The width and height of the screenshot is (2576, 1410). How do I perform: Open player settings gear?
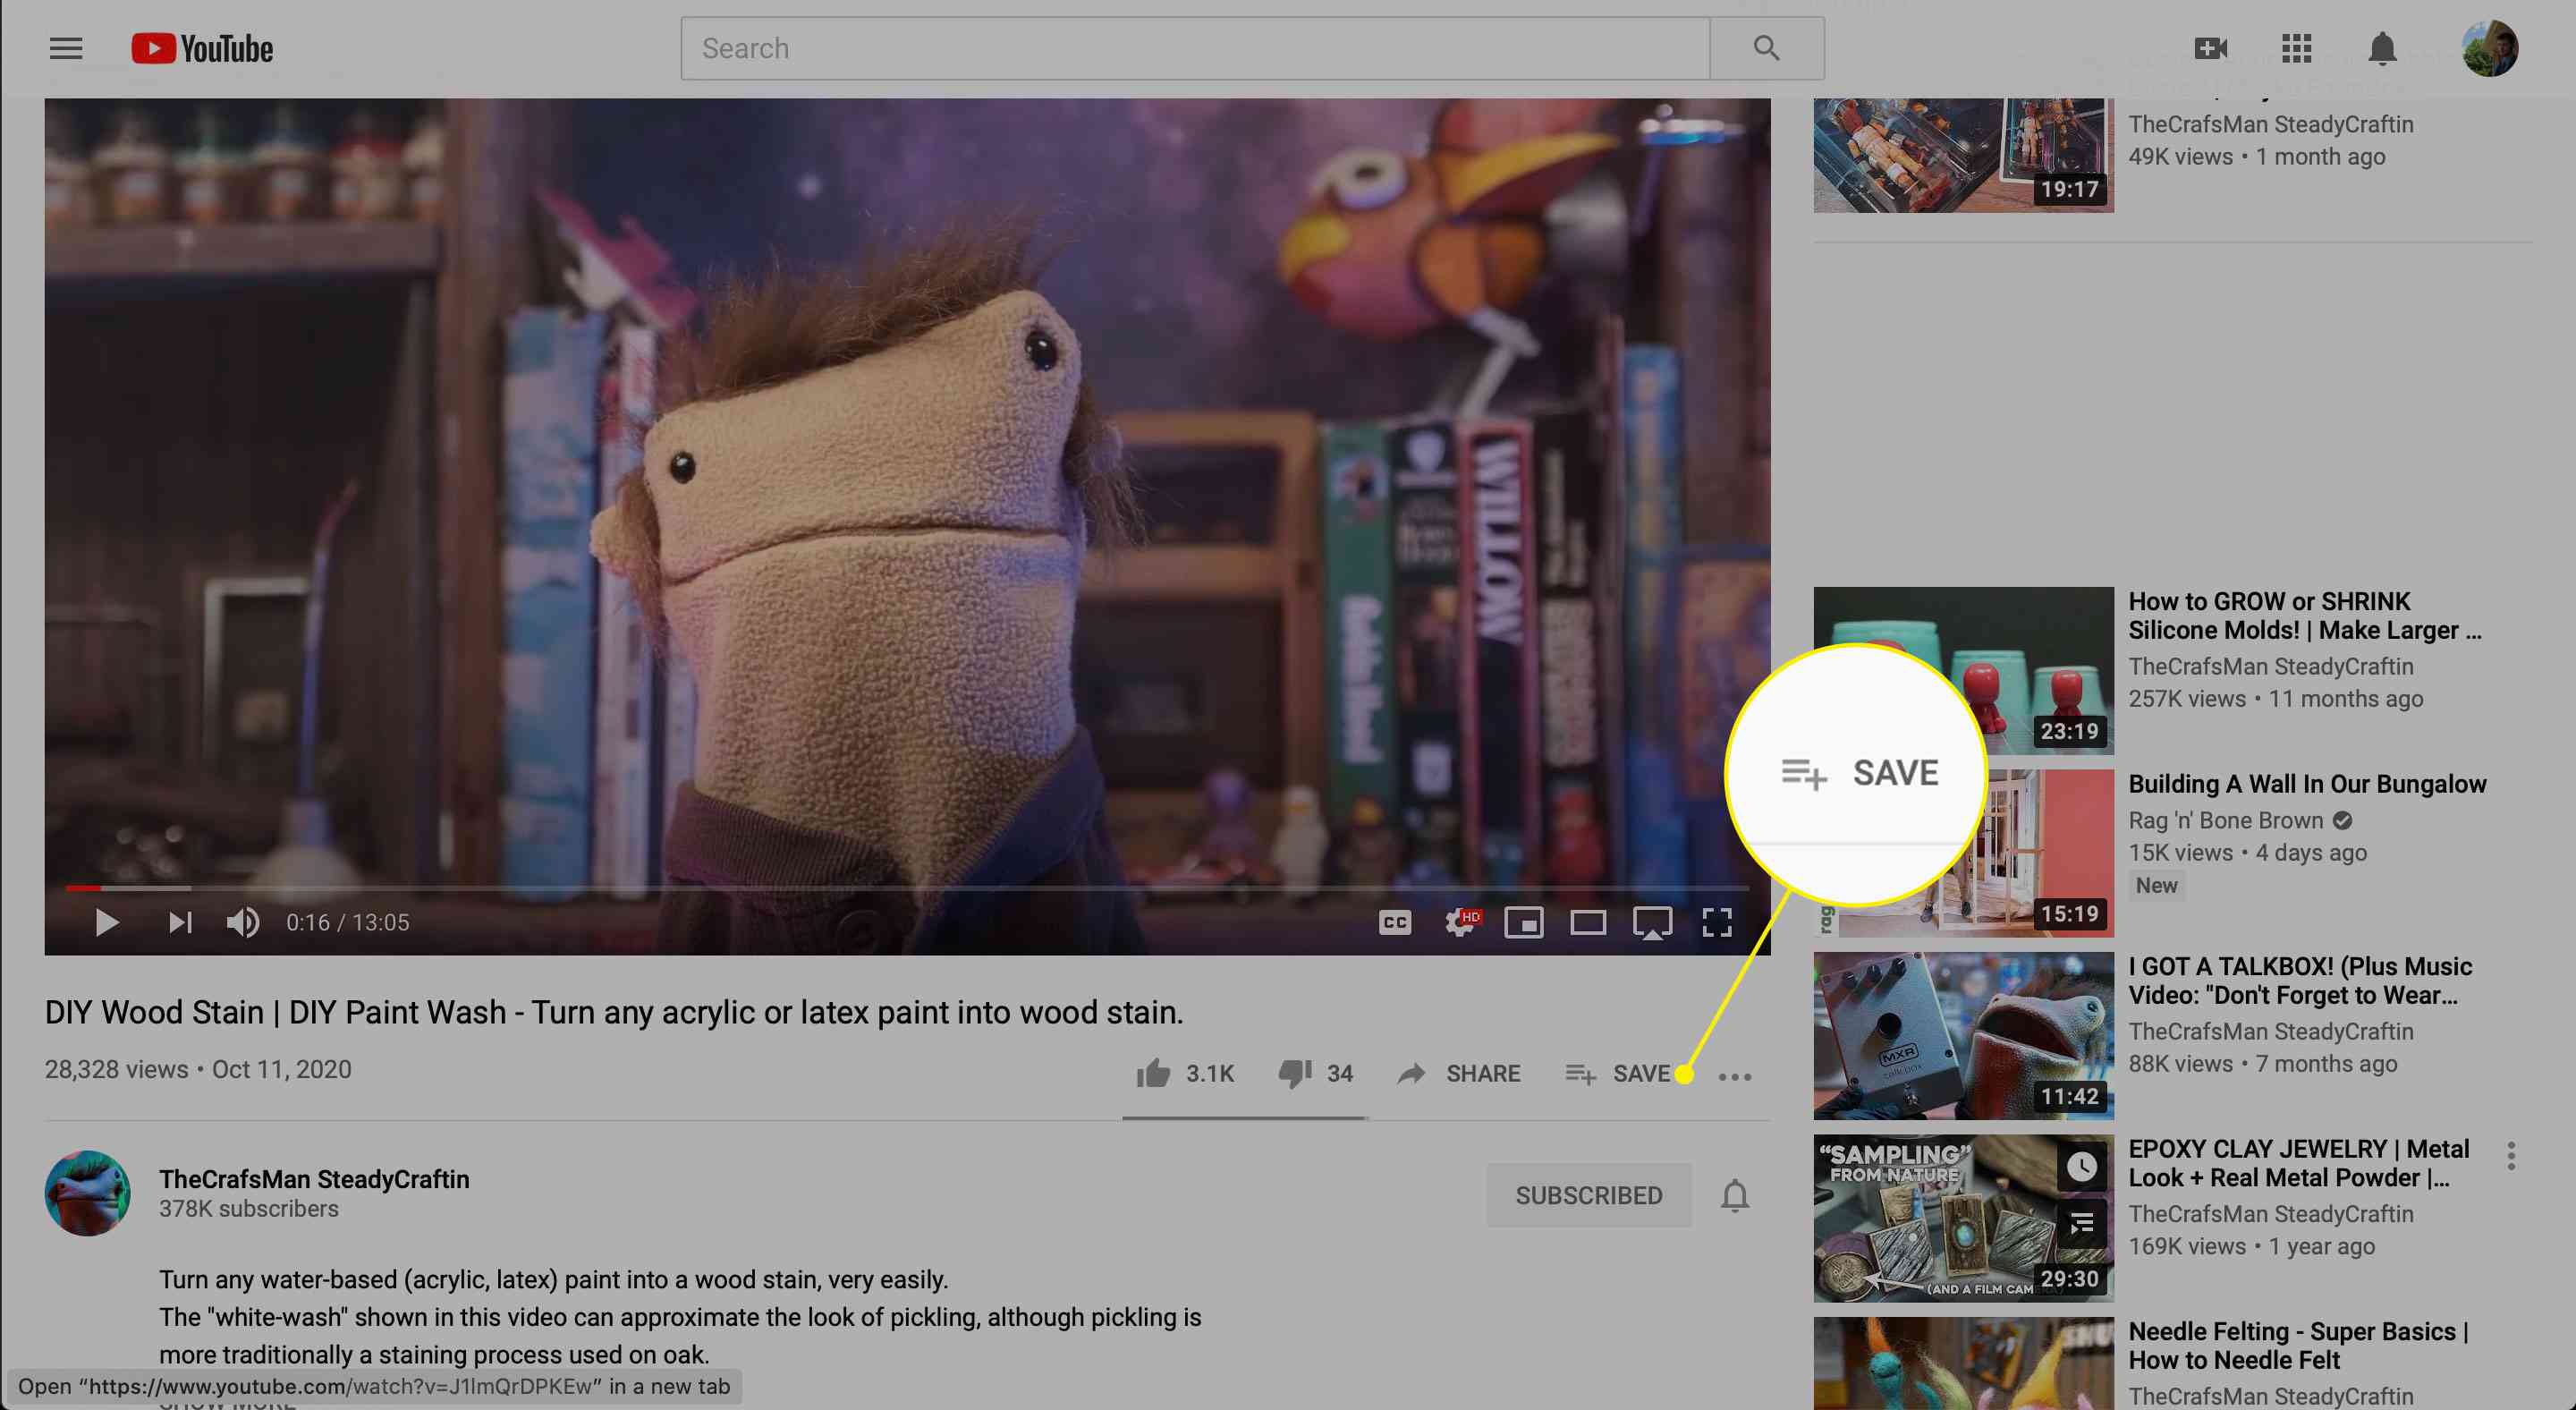[x=1461, y=922]
